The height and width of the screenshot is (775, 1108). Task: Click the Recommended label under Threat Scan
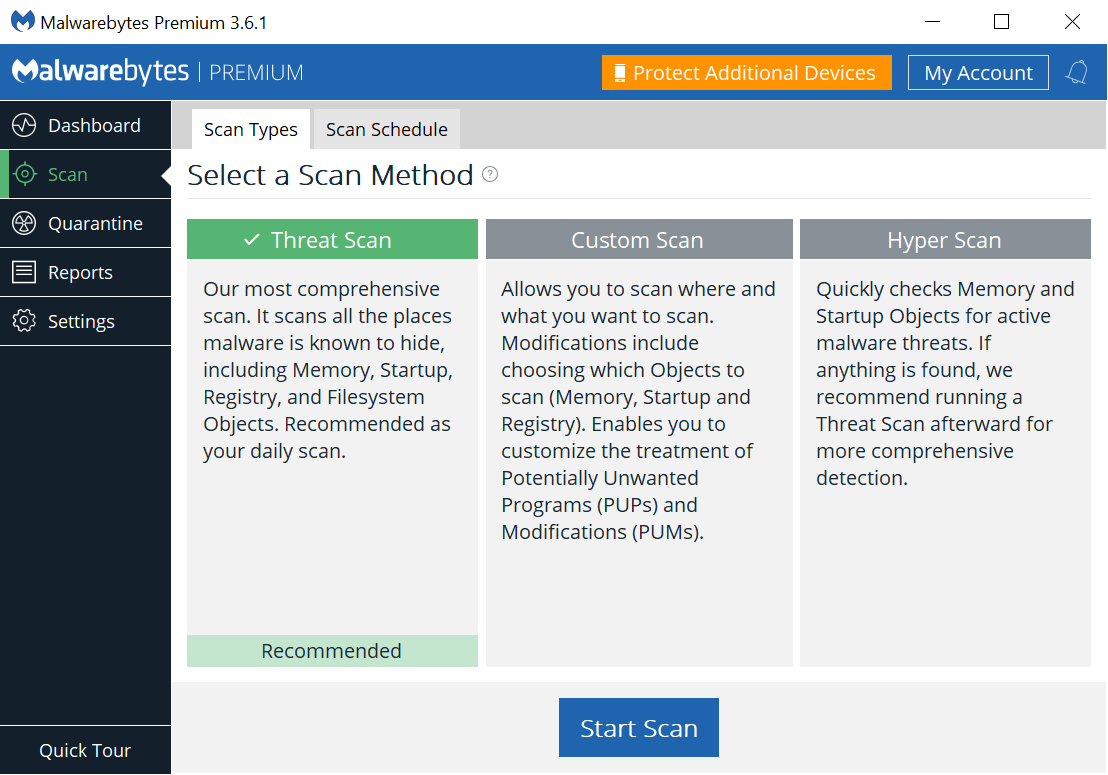click(332, 651)
